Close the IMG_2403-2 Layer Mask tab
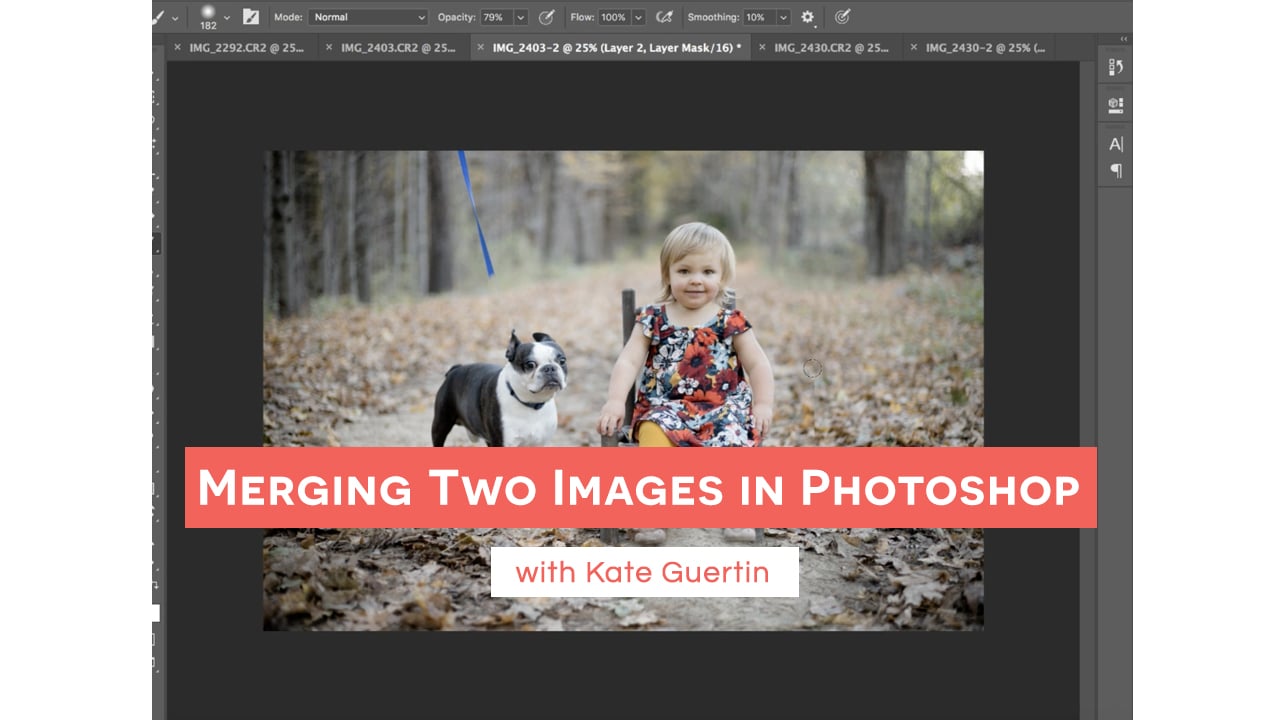 480,47
